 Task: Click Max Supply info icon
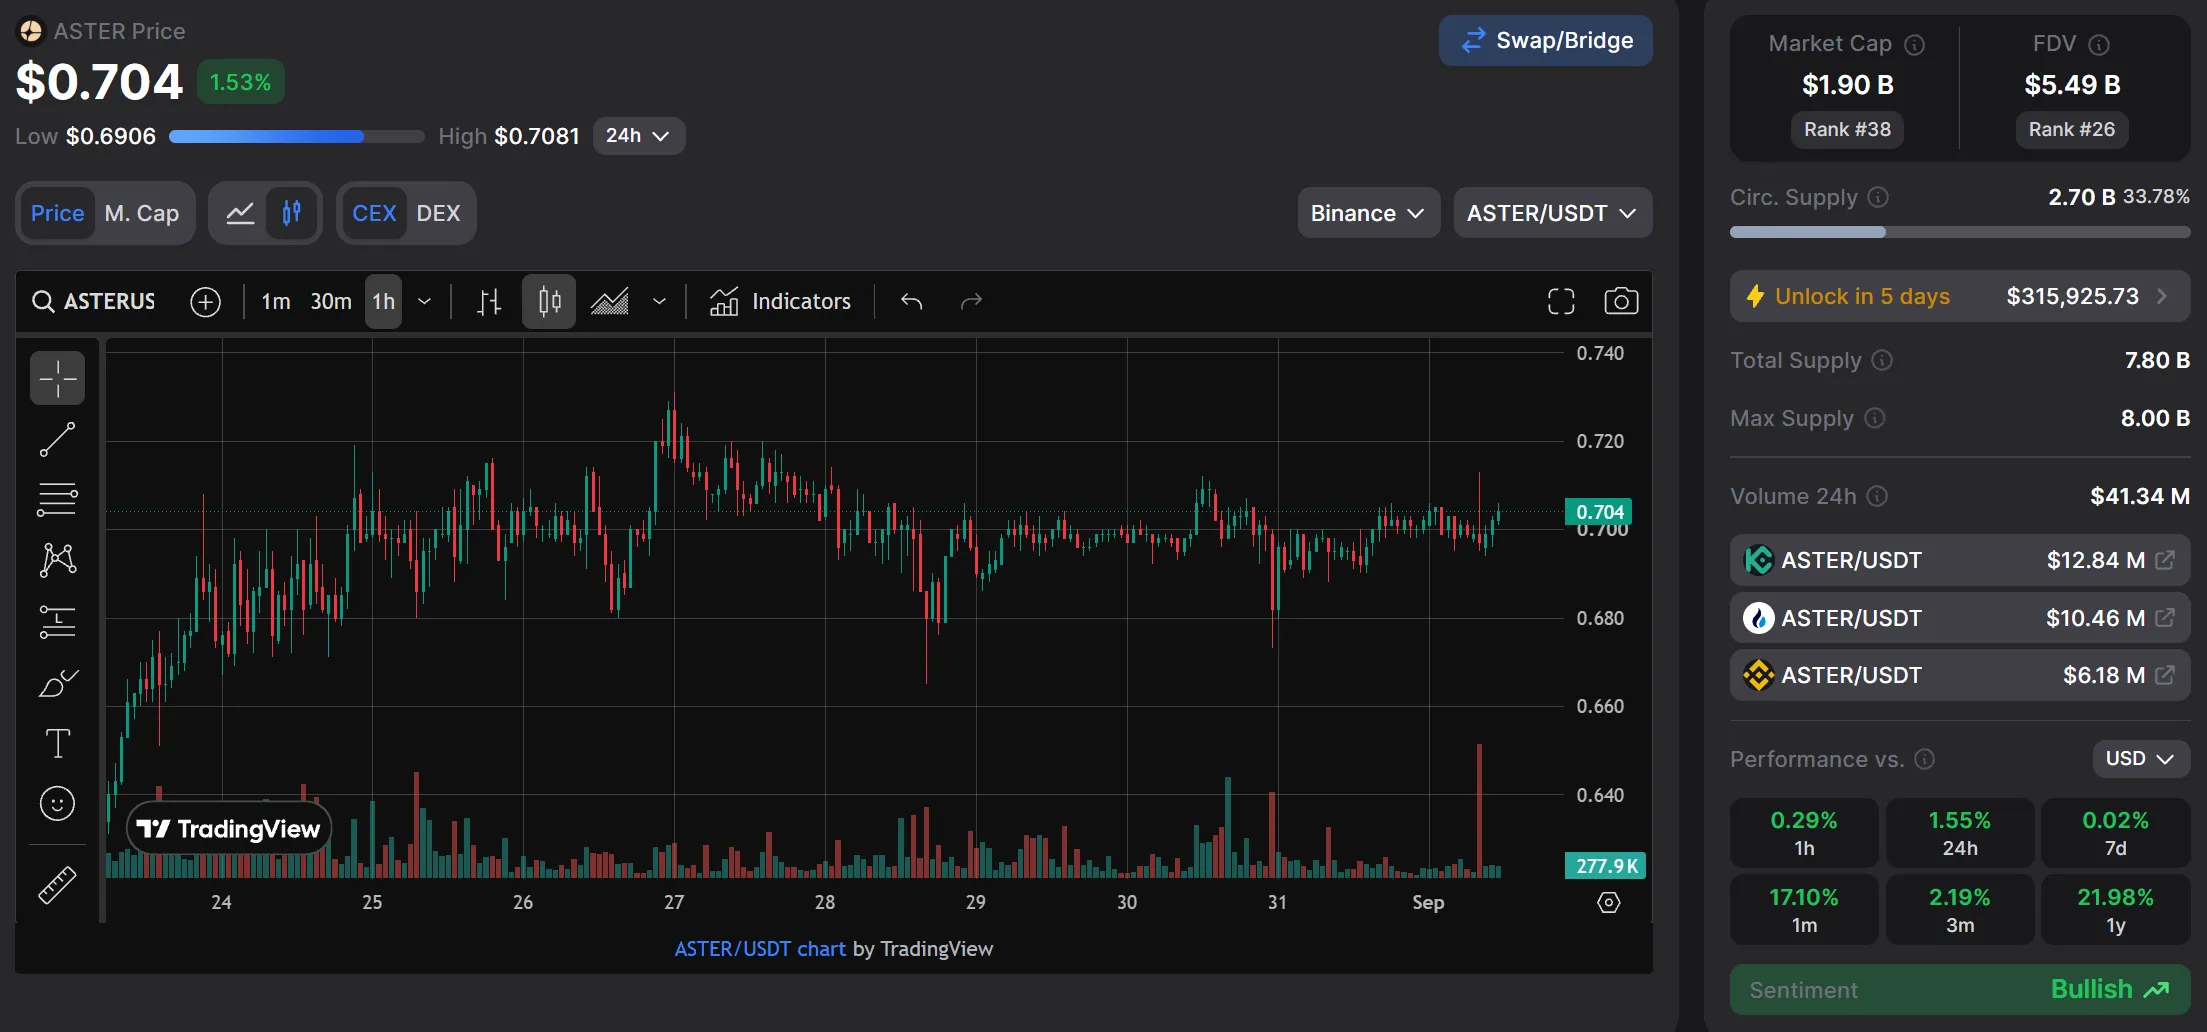click(1875, 418)
